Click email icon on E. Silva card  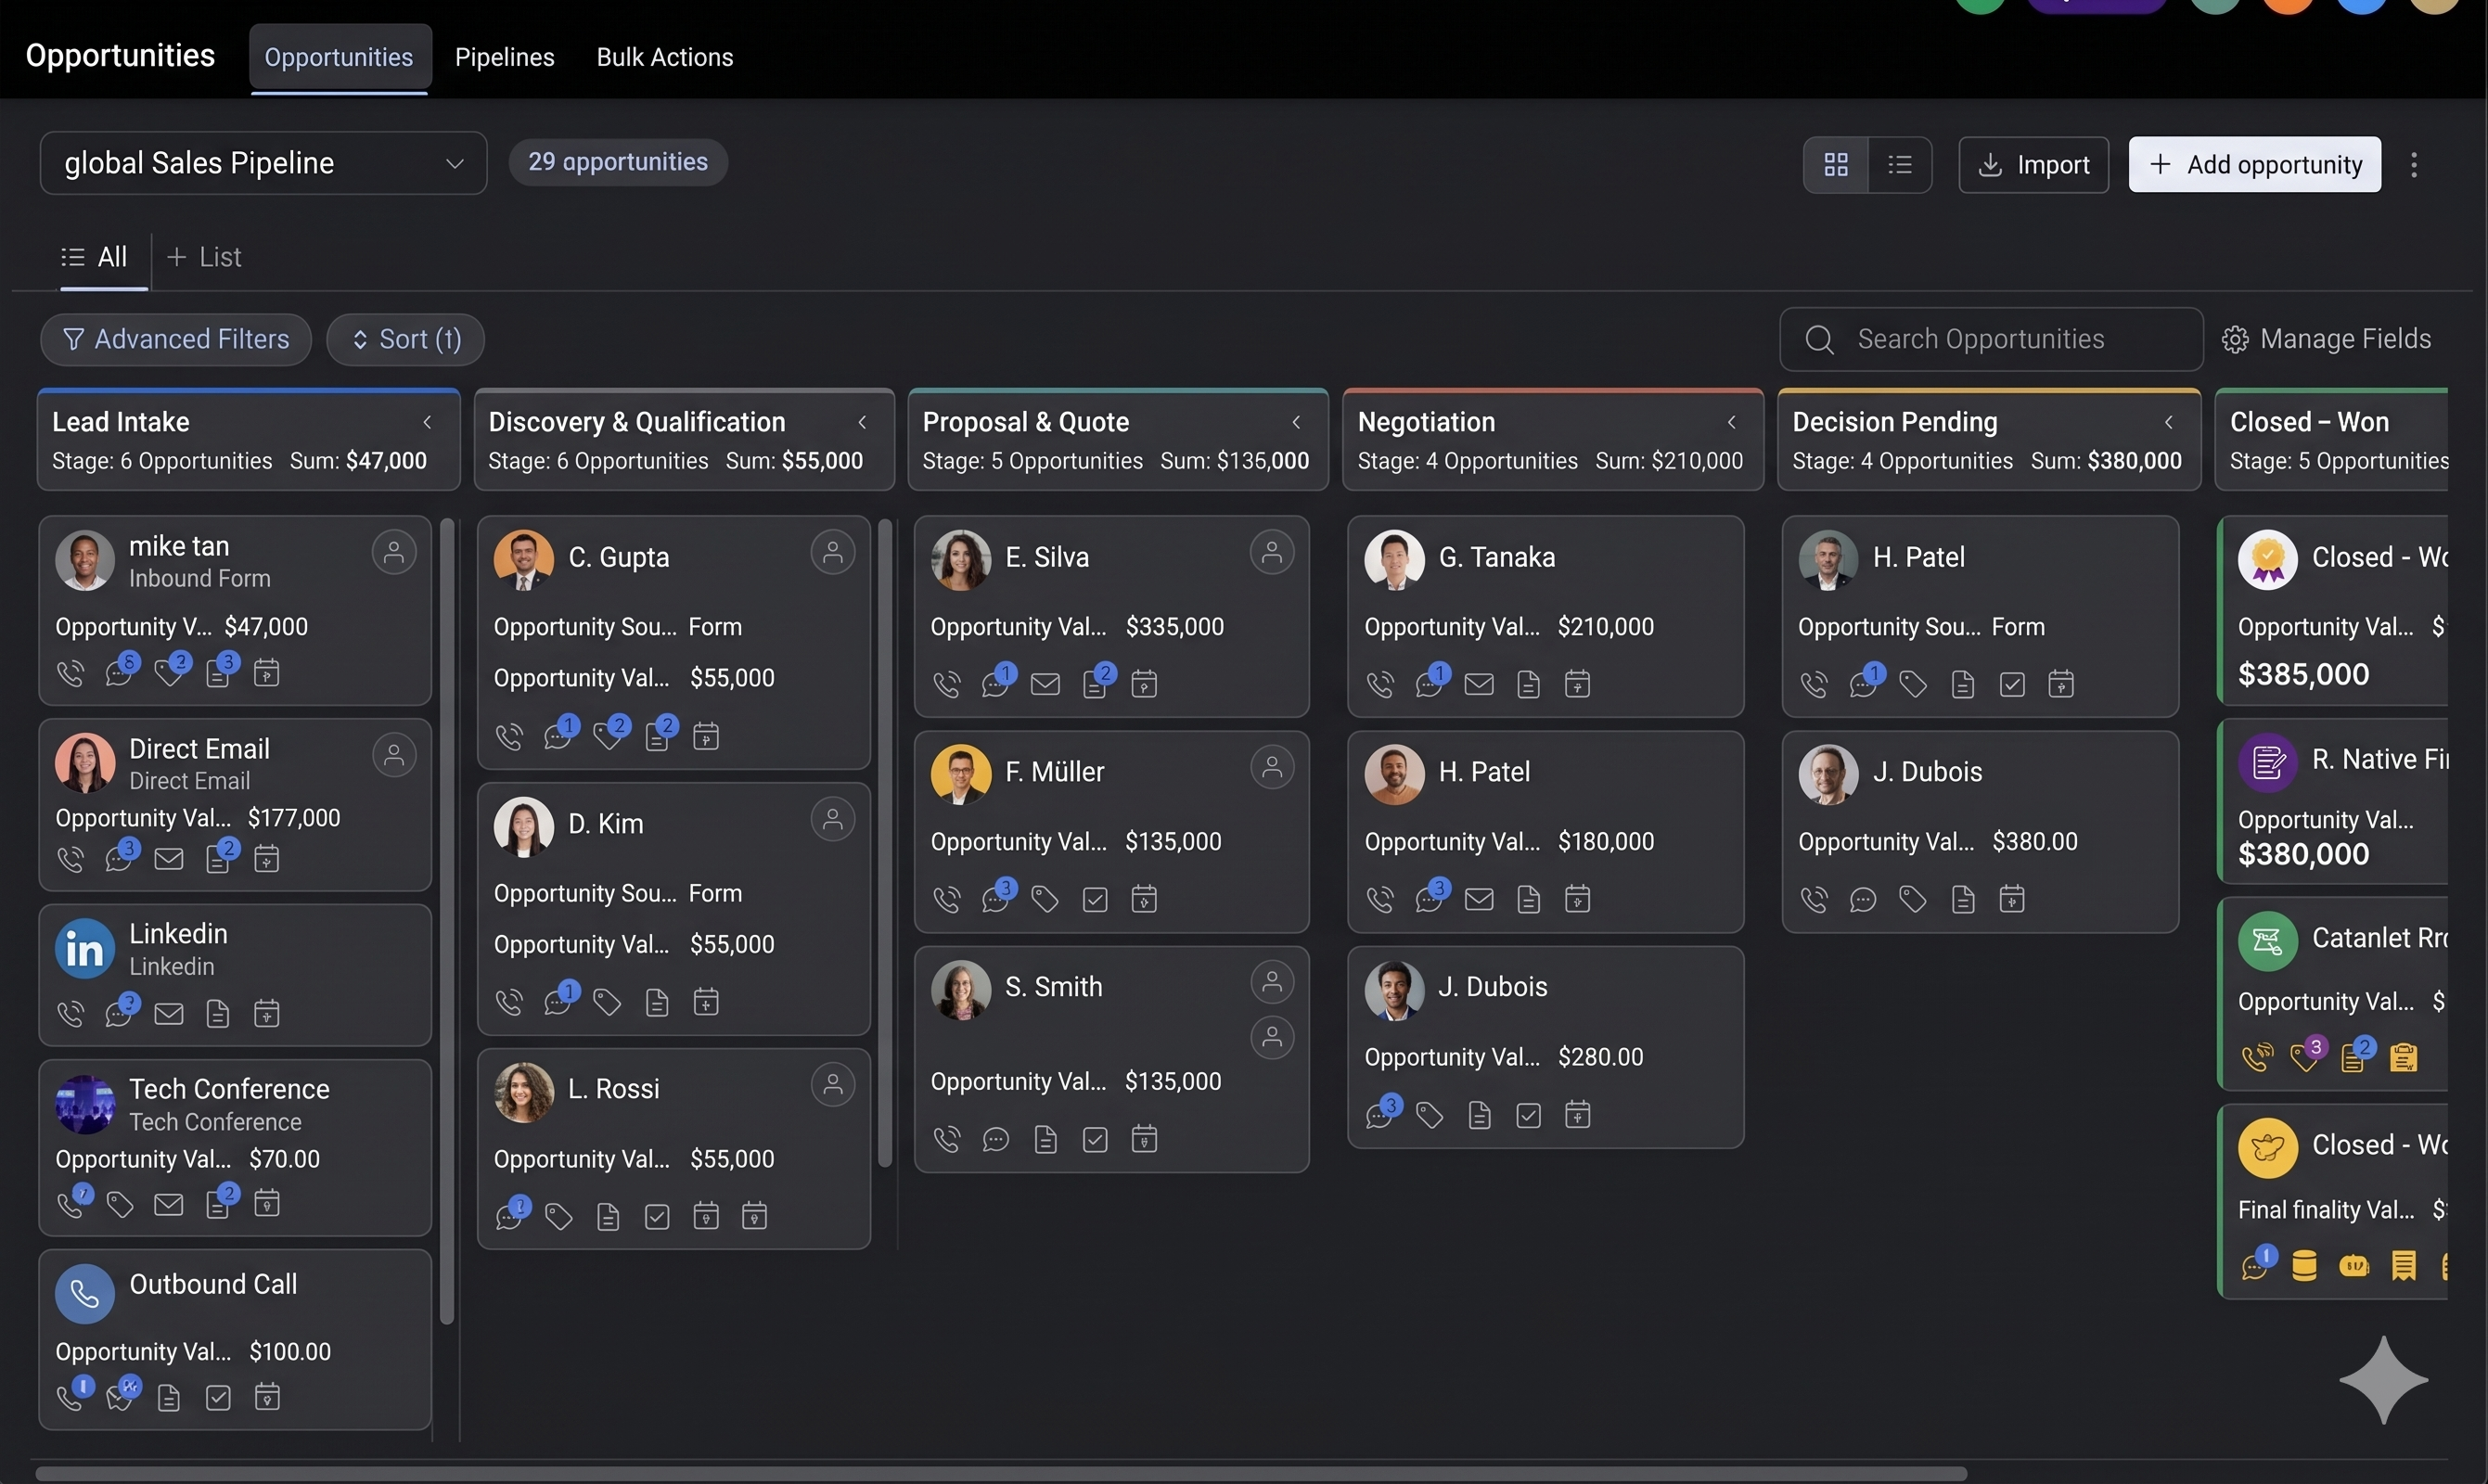click(1045, 684)
